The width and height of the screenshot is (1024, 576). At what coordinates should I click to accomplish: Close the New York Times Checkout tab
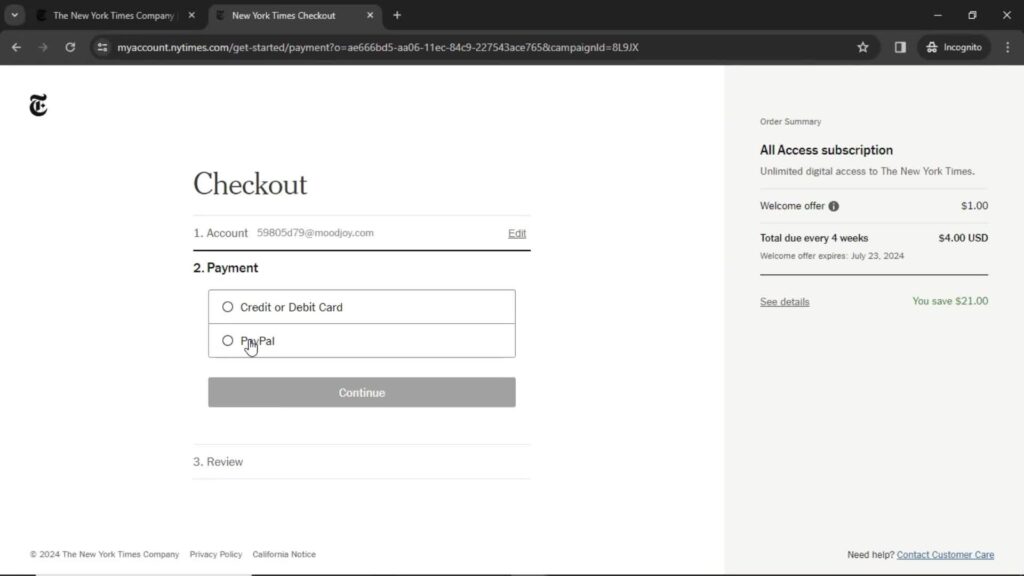coord(370,15)
